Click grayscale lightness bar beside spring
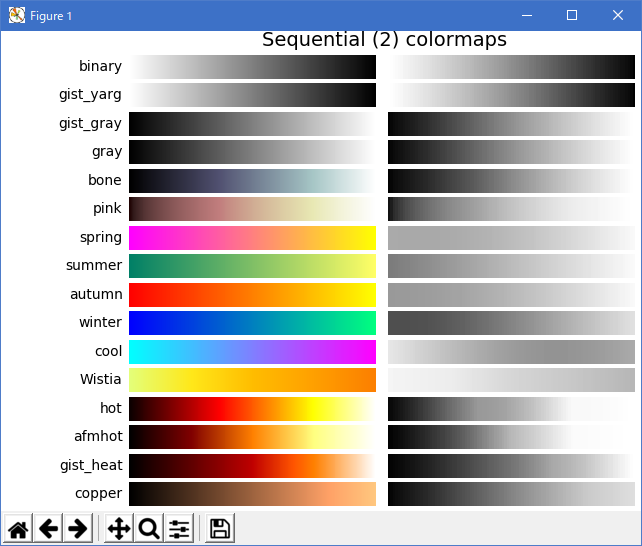642x546 pixels. click(x=511, y=238)
